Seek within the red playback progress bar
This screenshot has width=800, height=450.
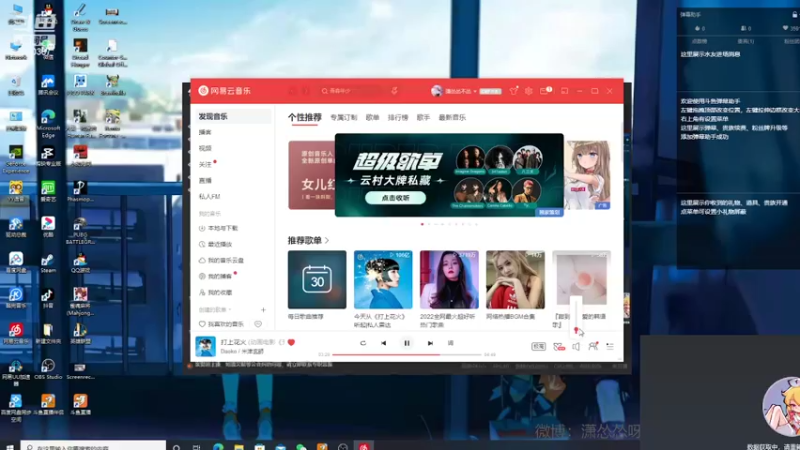point(406,355)
